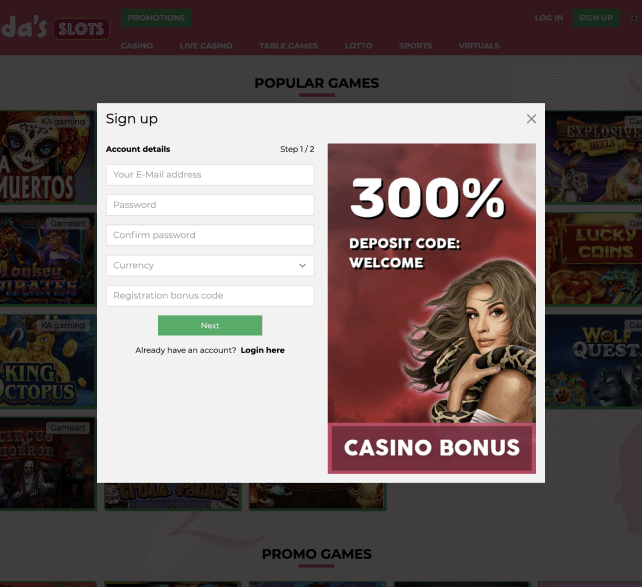Follow the Login here link
The image size is (642, 588).
click(x=262, y=350)
